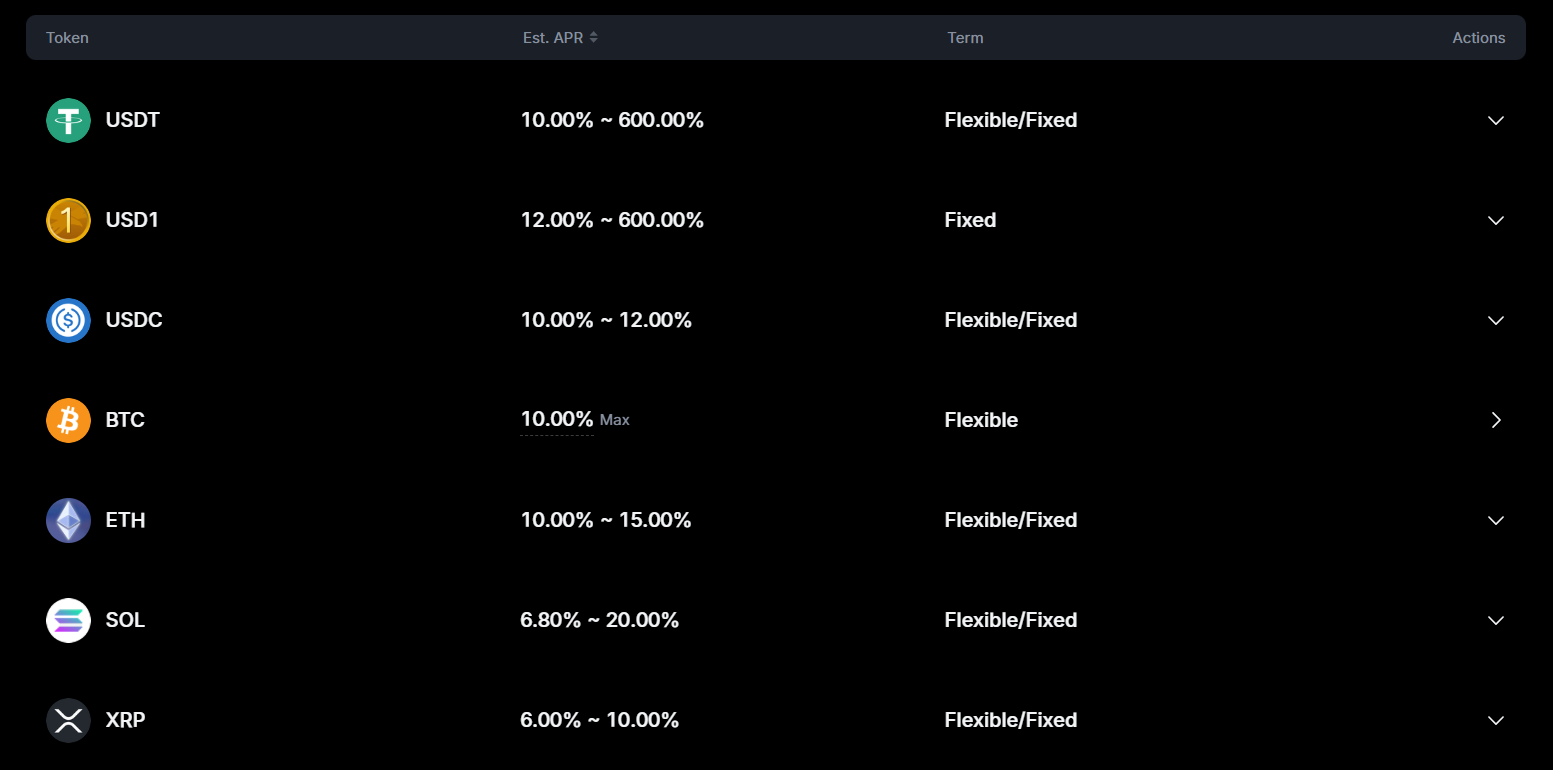Image resolution: width=1553 pixels, height=770 pixels.
Task: Expand the XRP row chevron
Action: (1495, 720)
